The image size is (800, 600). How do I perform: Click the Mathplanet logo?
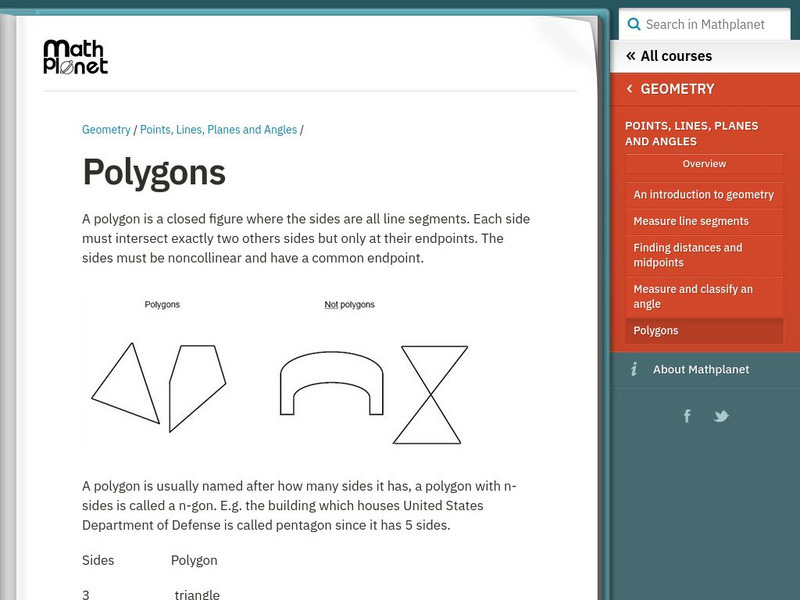coord(76,57)
